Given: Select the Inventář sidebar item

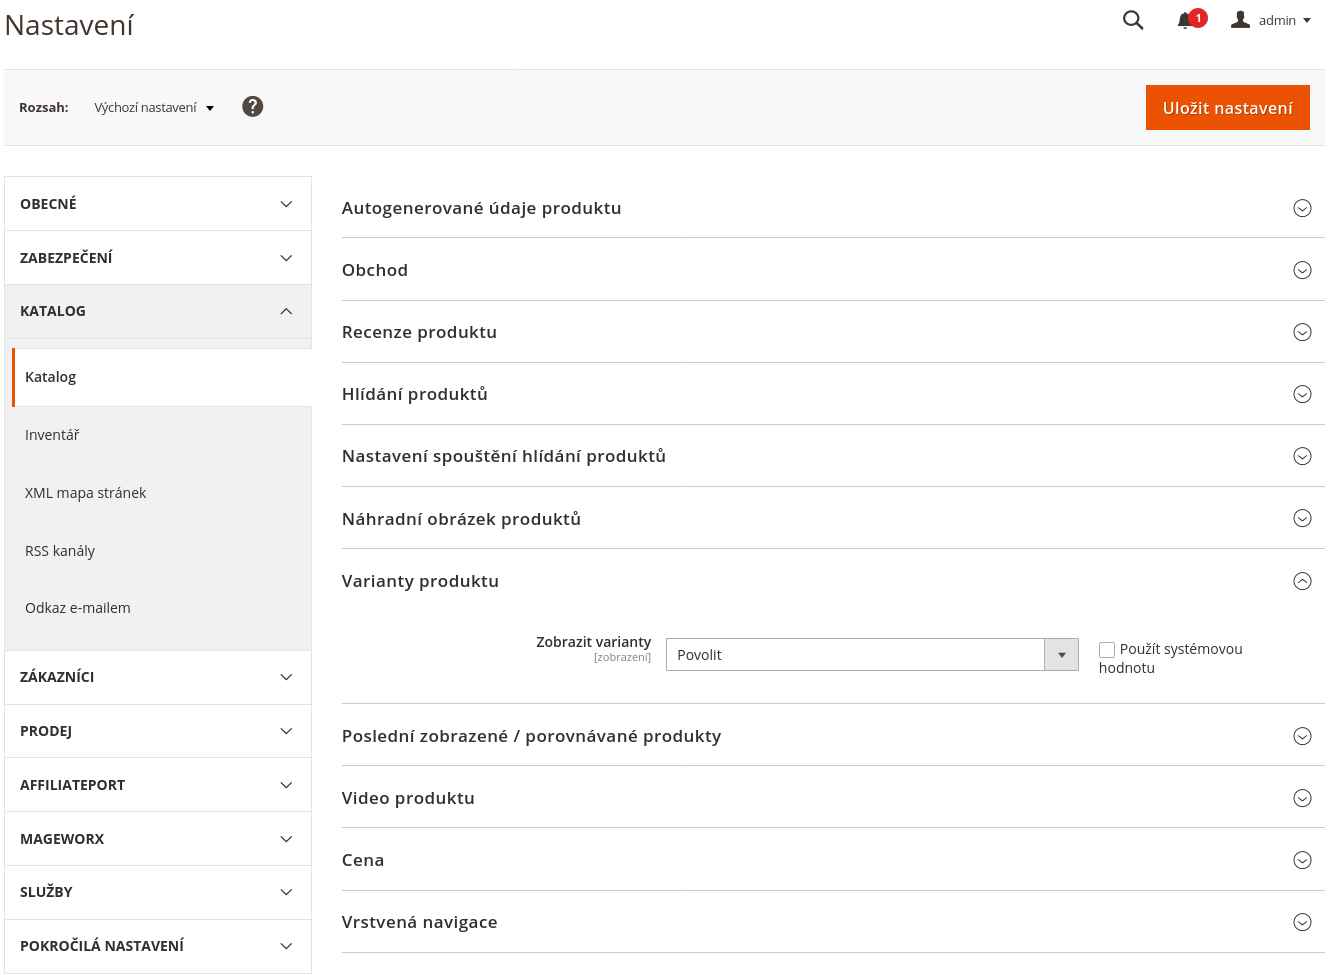Looking at the screenshot, I should [162, 435].
